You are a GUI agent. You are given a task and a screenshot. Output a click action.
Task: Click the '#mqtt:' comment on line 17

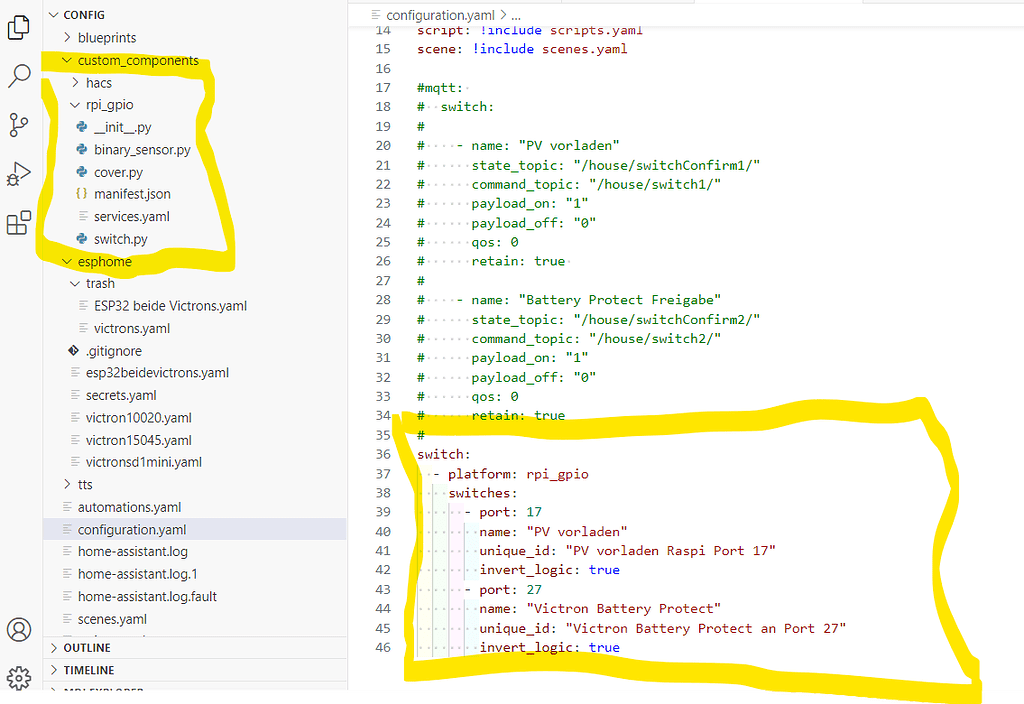point(440,88)
